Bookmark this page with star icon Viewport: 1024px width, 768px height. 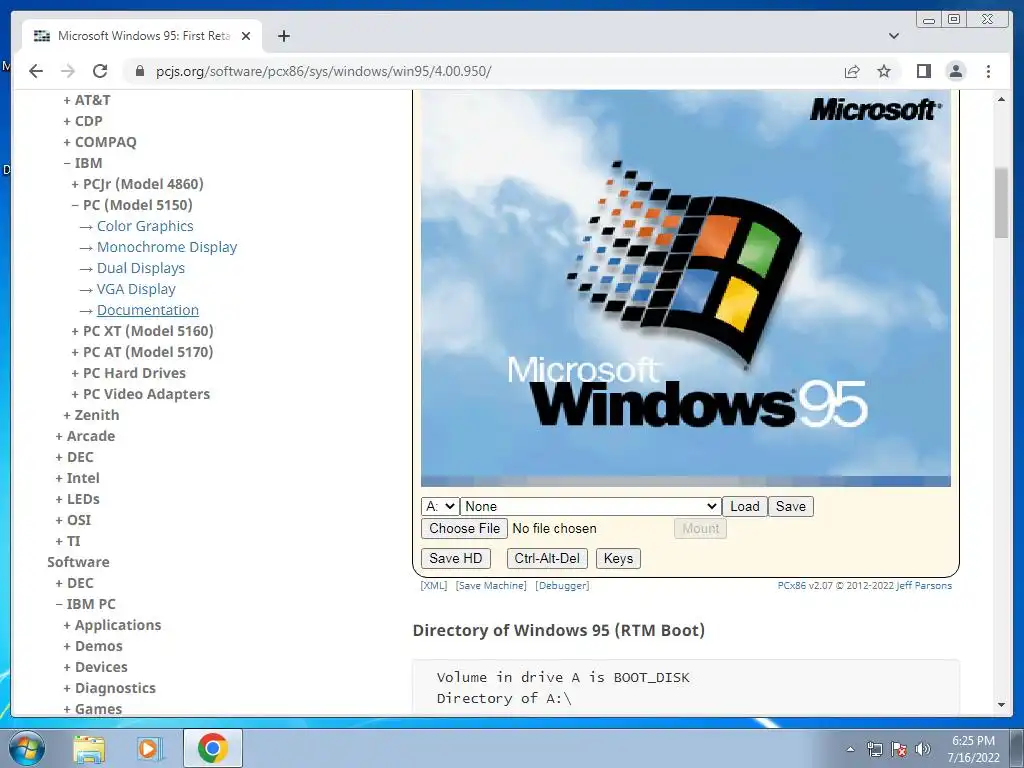(x=884, y=71)
